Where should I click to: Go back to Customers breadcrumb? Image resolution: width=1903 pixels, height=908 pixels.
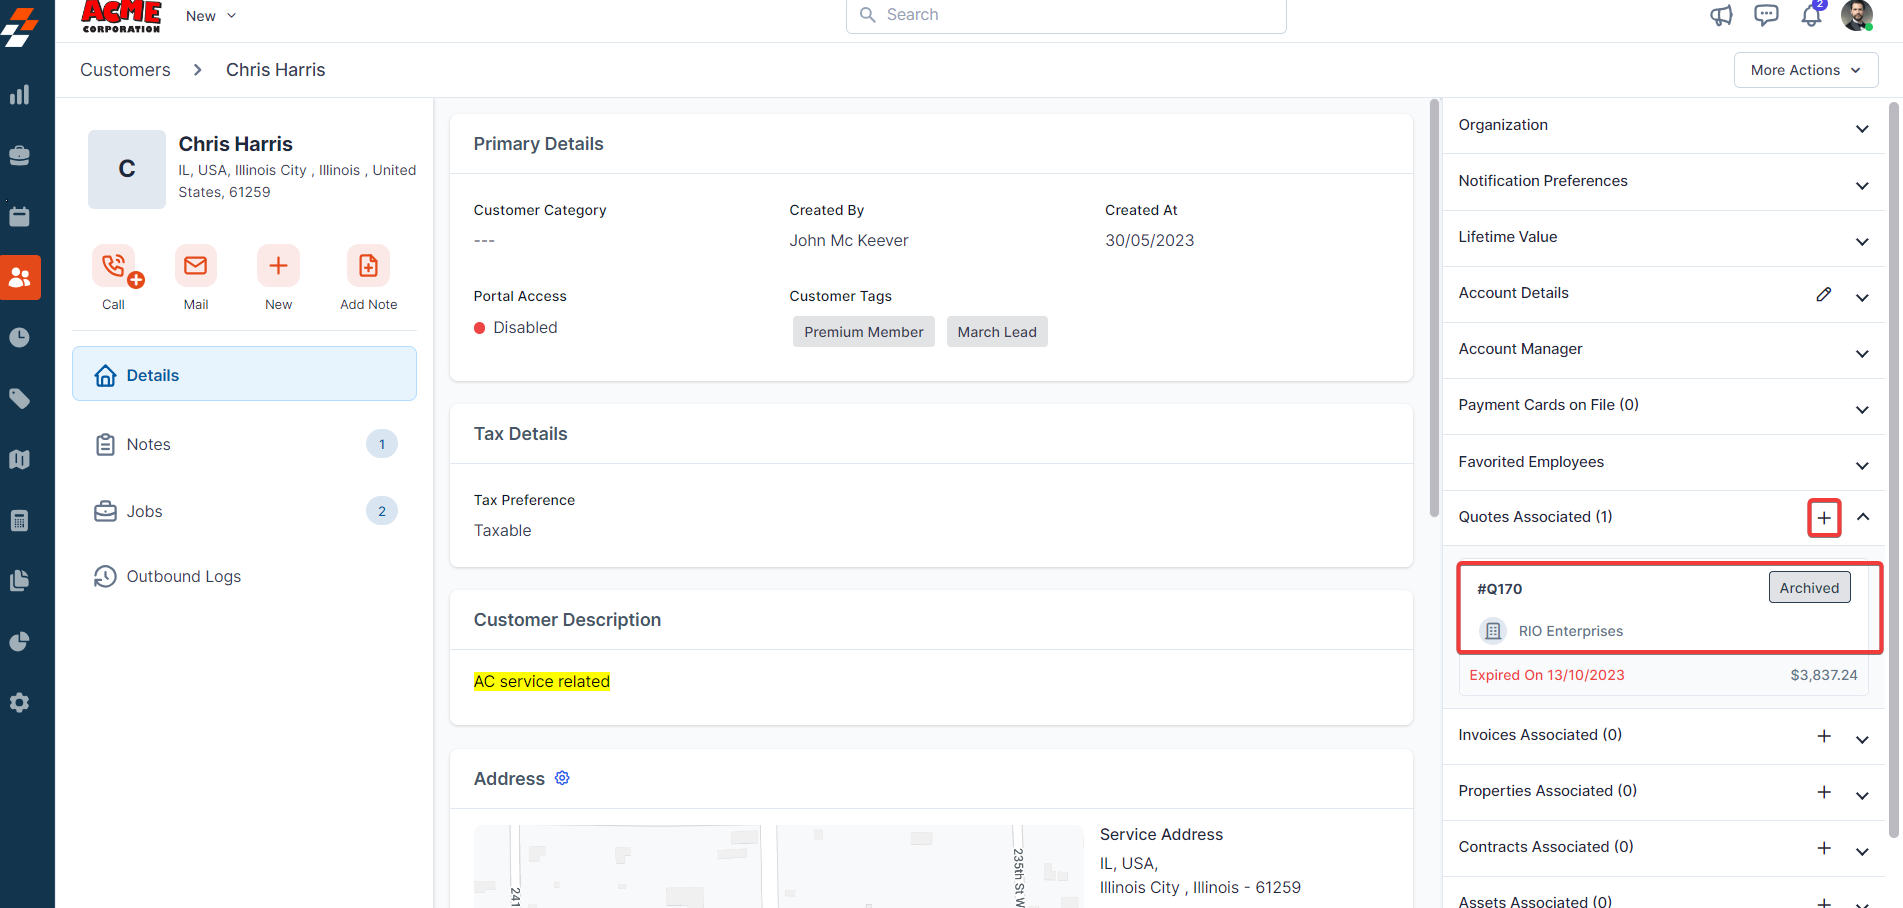tap(125, 70)
